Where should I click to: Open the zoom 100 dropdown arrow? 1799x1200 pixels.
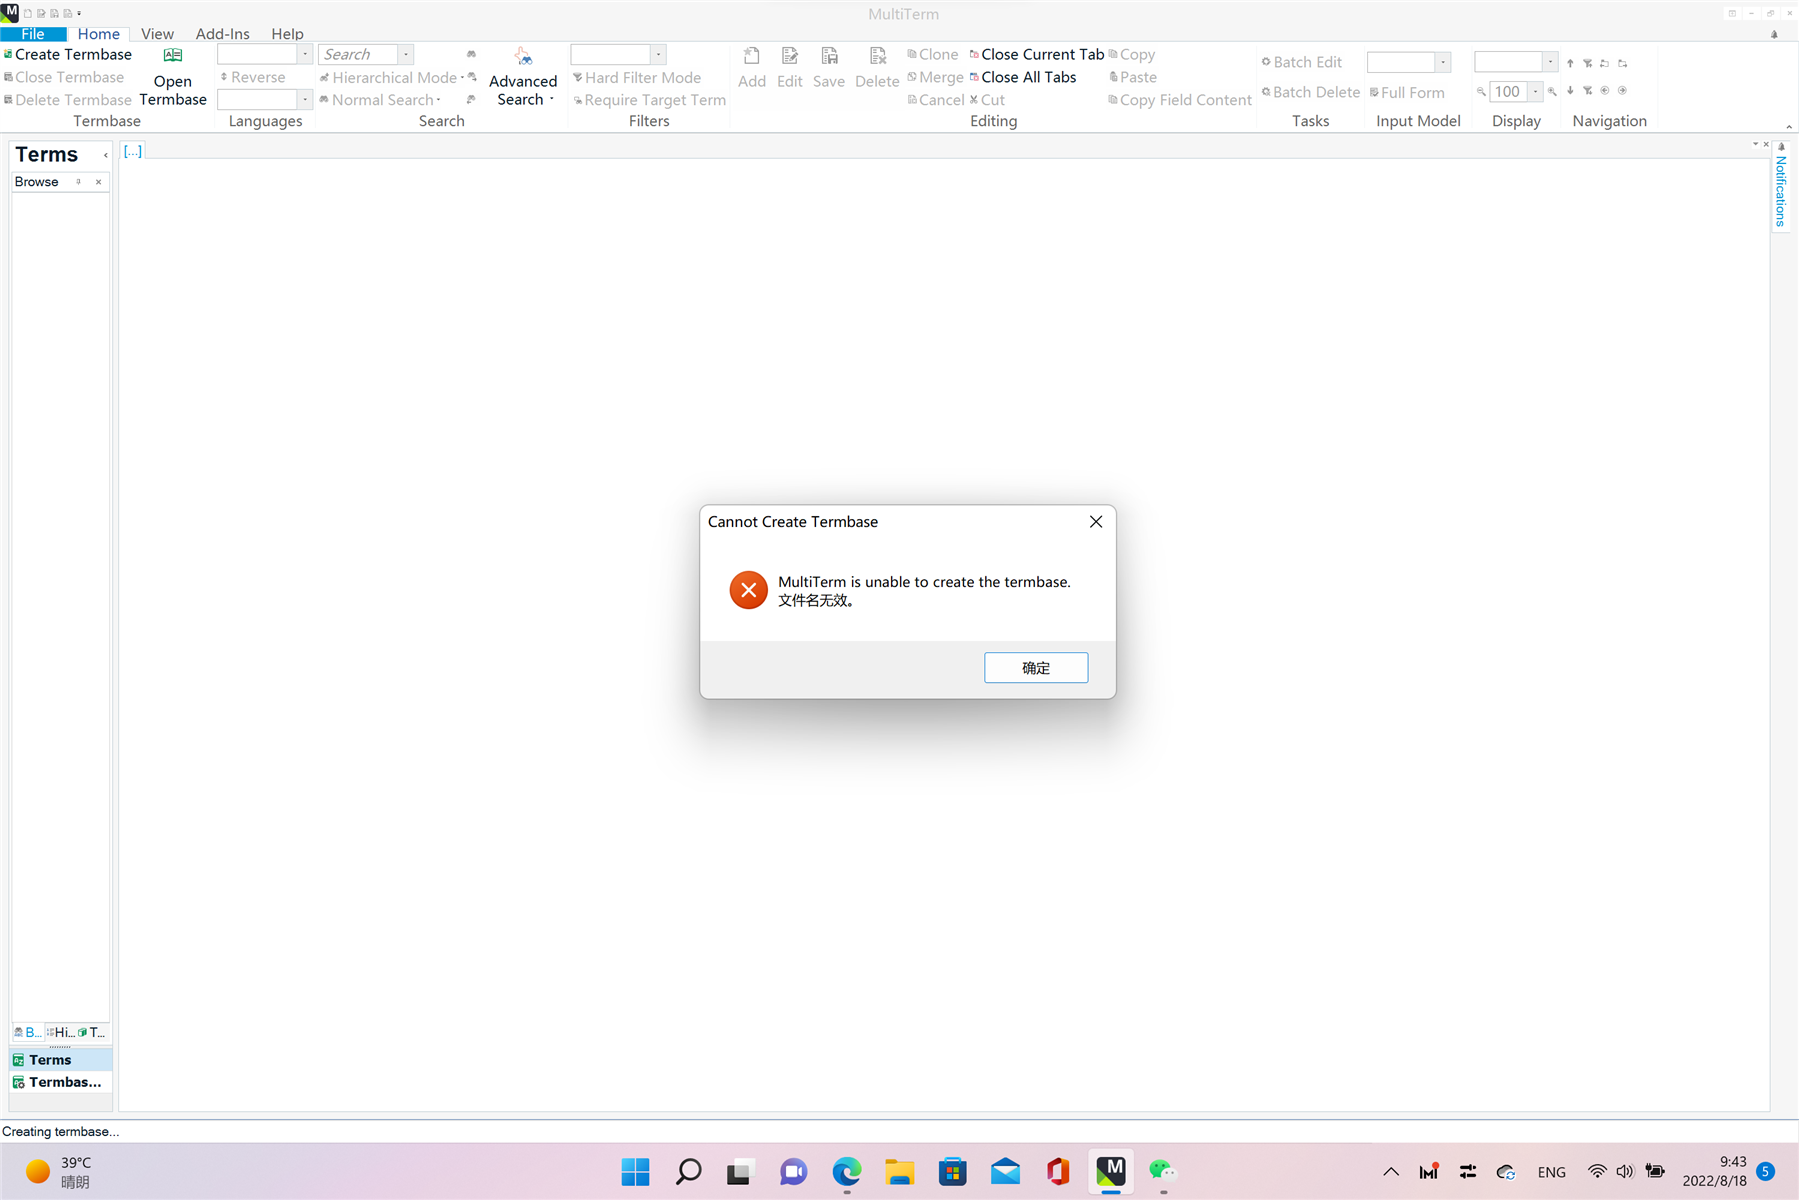pos(1535,92)
